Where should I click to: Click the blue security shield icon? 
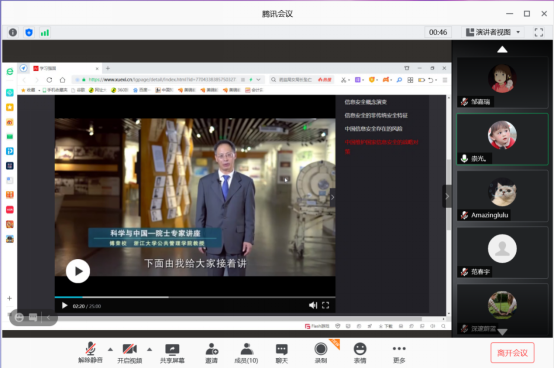coord(29,33)
